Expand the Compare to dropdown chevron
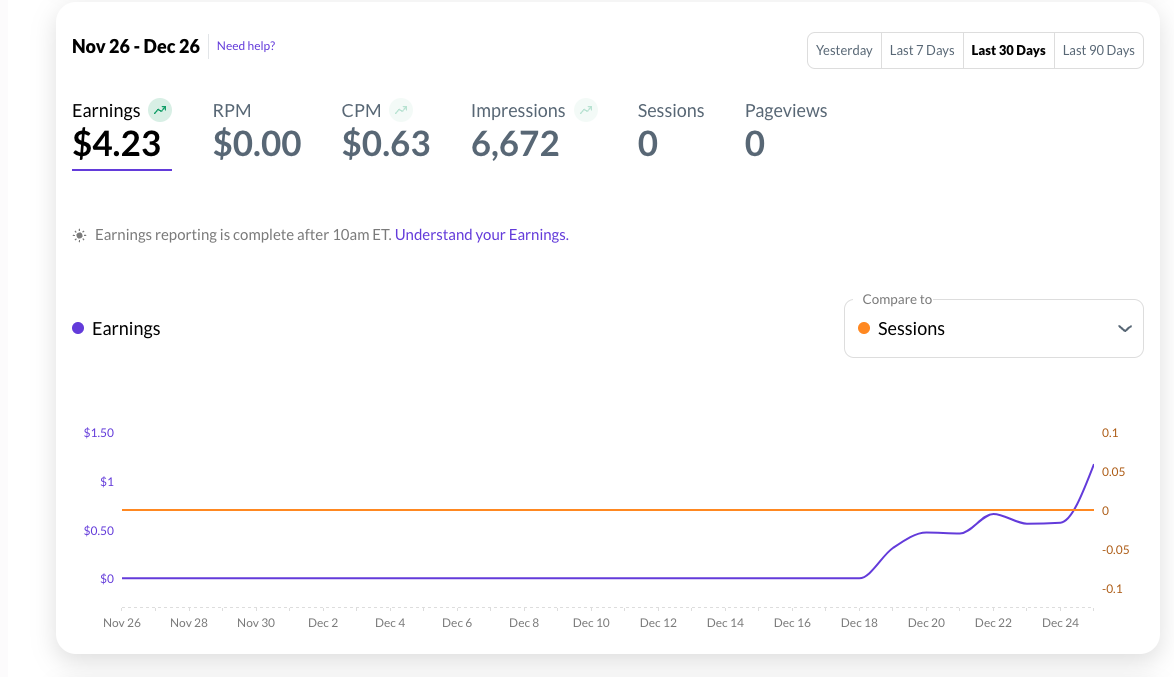The image size is (1174, 677). tap(1124, 328)
